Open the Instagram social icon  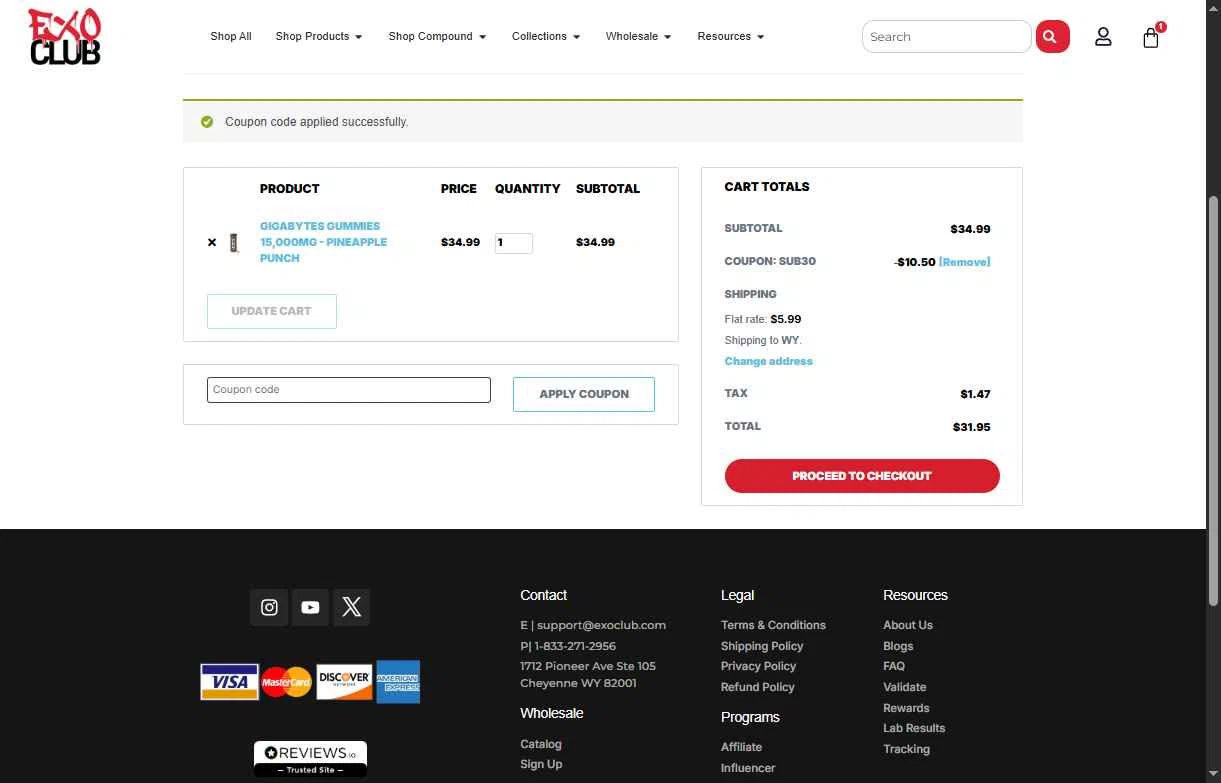click(x=269, y=607)
